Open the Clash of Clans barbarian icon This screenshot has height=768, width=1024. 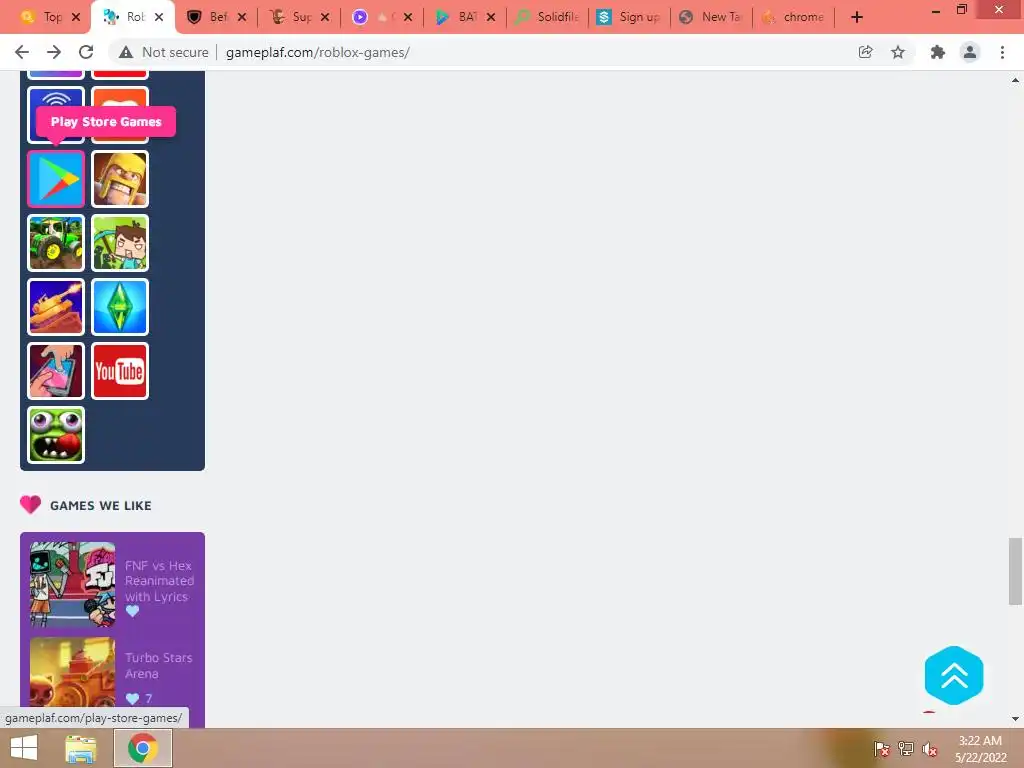coord(120,179)
